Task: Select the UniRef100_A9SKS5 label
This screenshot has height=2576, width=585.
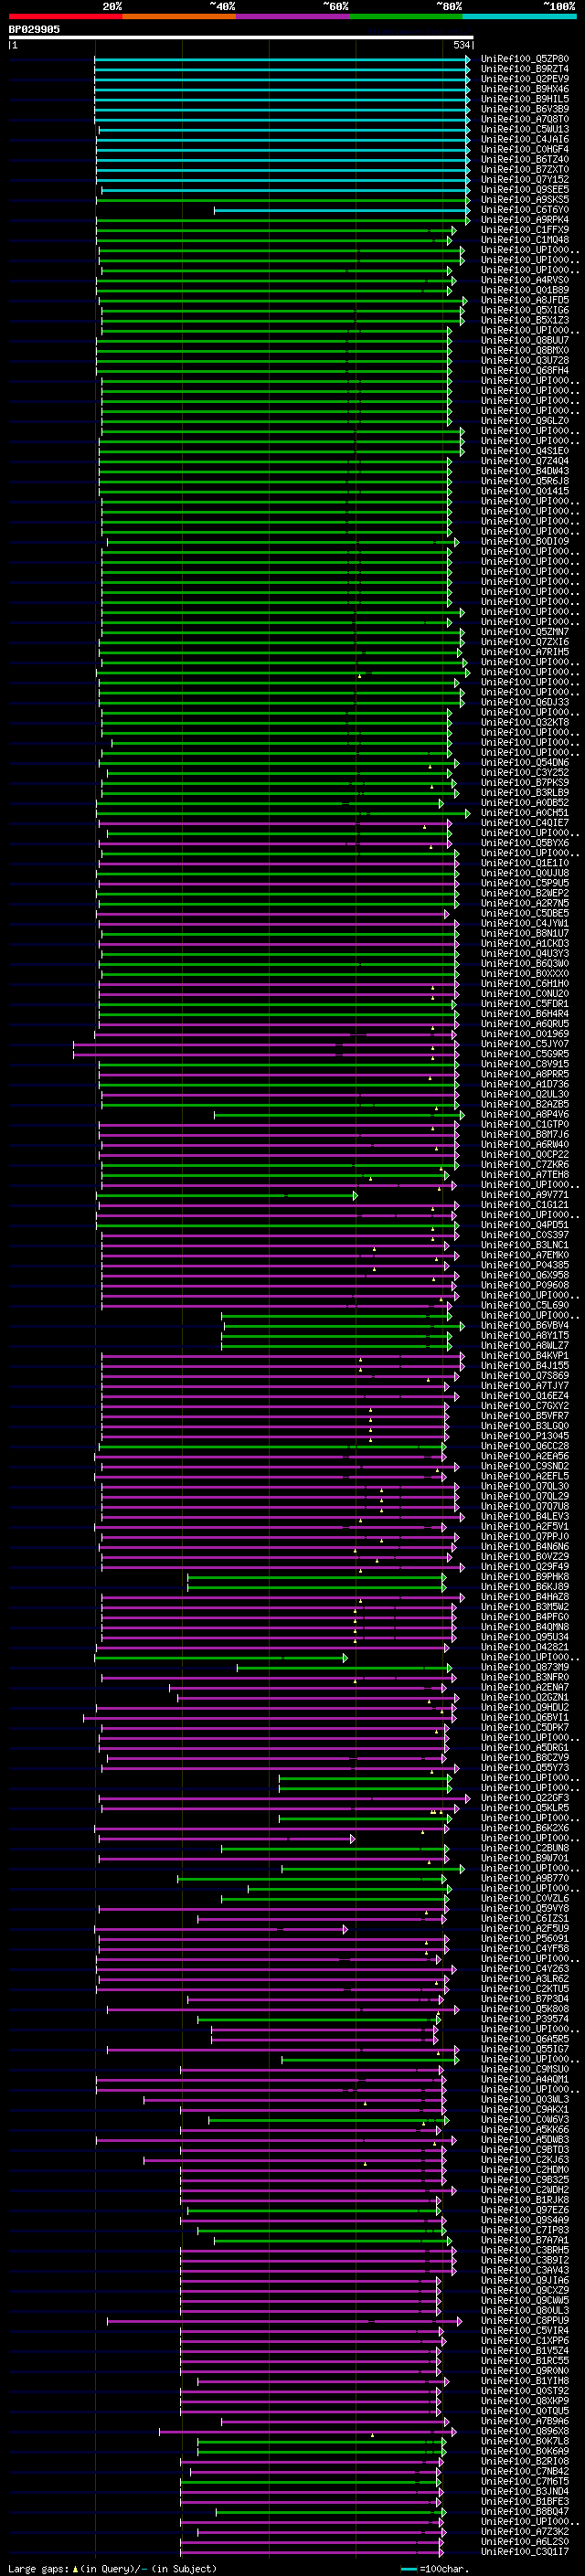Action: pyautogui.click(x=525, y=200)
